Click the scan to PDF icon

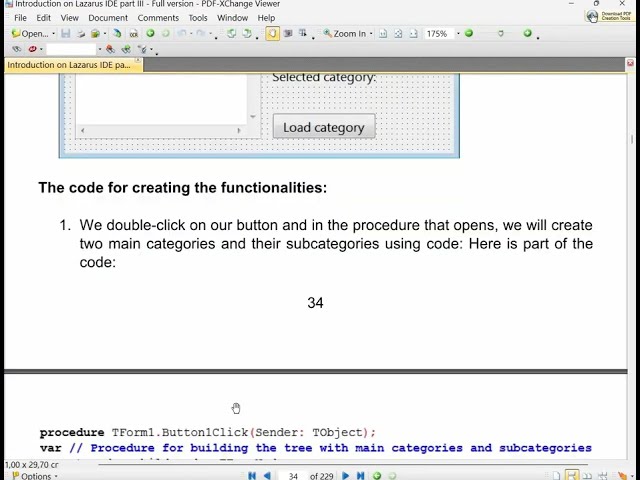(118, 33)
